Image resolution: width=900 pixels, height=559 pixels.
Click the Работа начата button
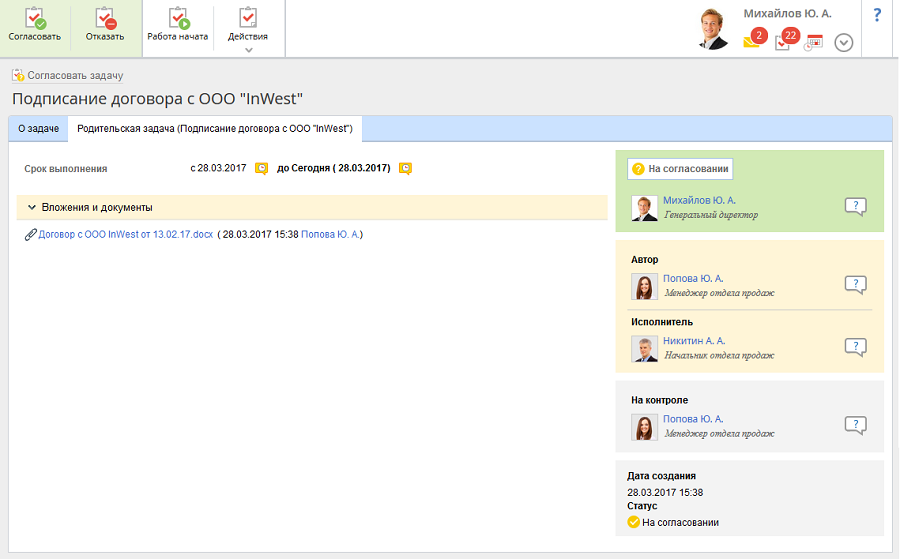(x=177, y=26)
